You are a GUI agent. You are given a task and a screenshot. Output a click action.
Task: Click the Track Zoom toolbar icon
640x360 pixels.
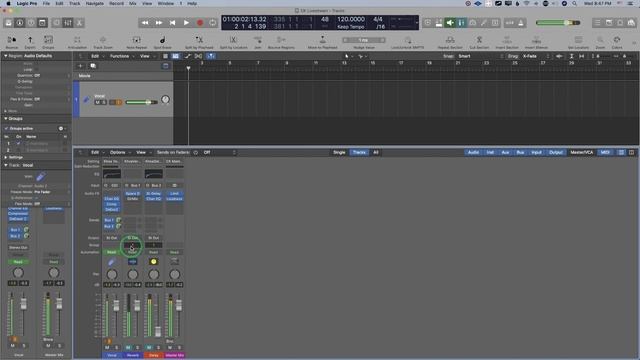[103, 42]
